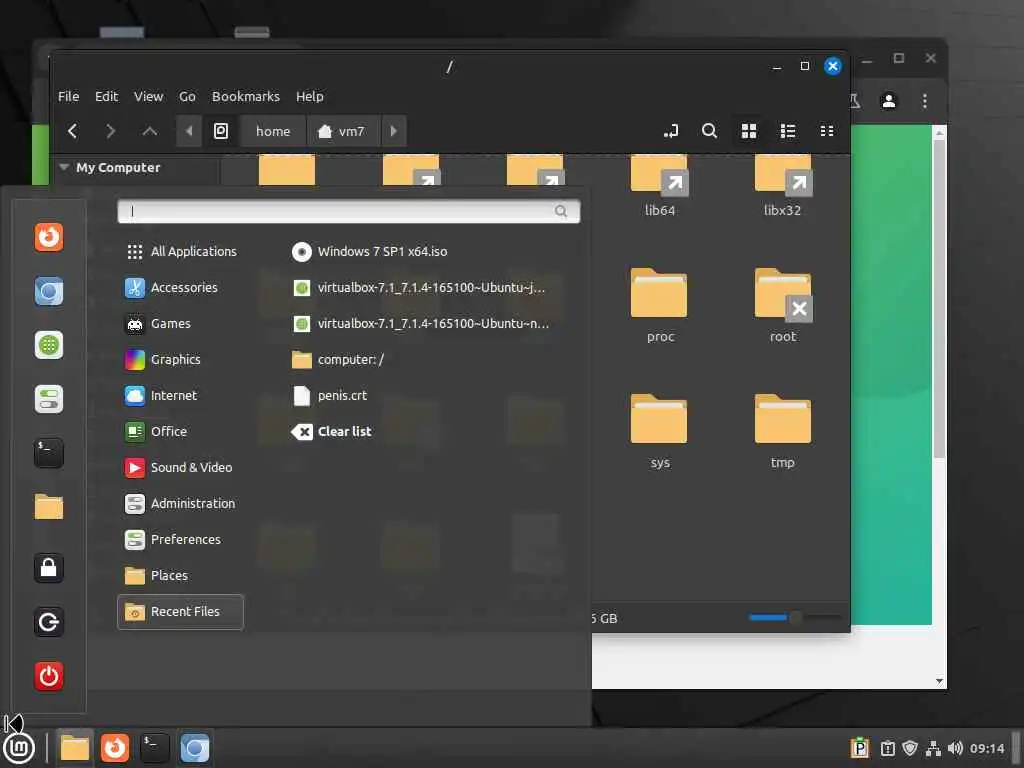The width and height of the screenshot is (1024, 768).
Task: Select the Office category
Action: click(181, 431)
